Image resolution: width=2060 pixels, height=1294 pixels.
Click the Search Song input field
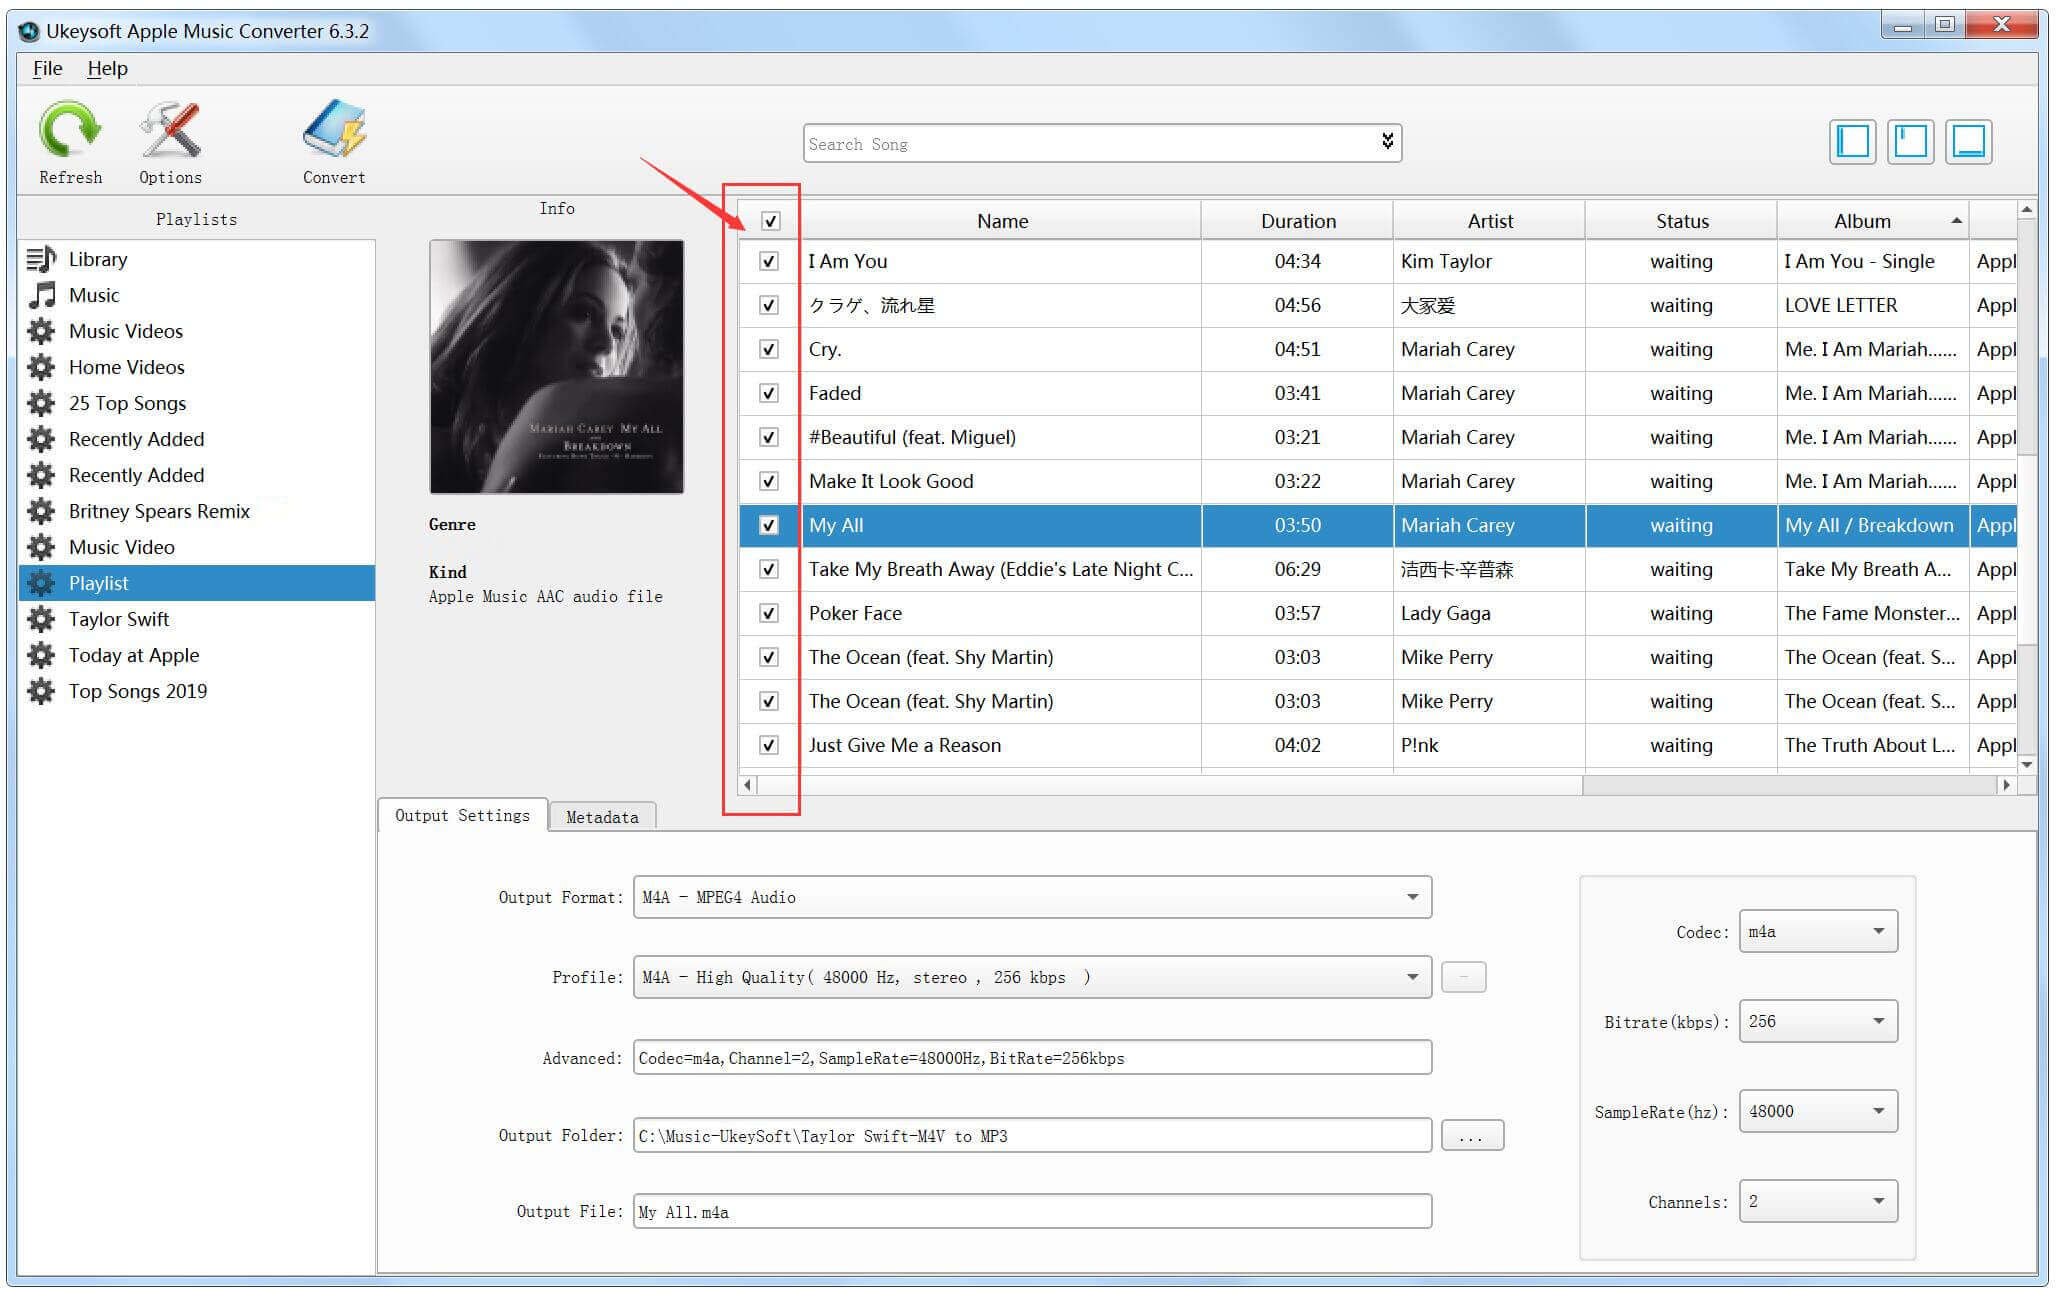point(1099,142)
